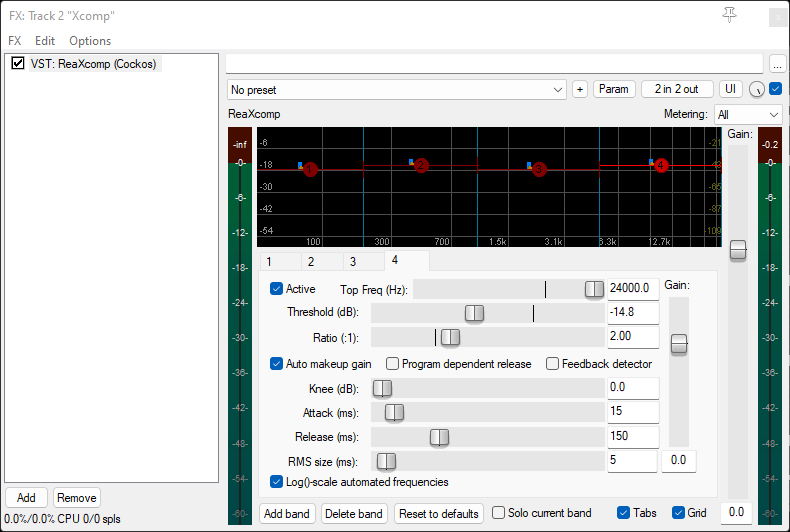Click band 4 handle in frequency graph
Viewport: 790px width, 532px height.
[661, 165]
